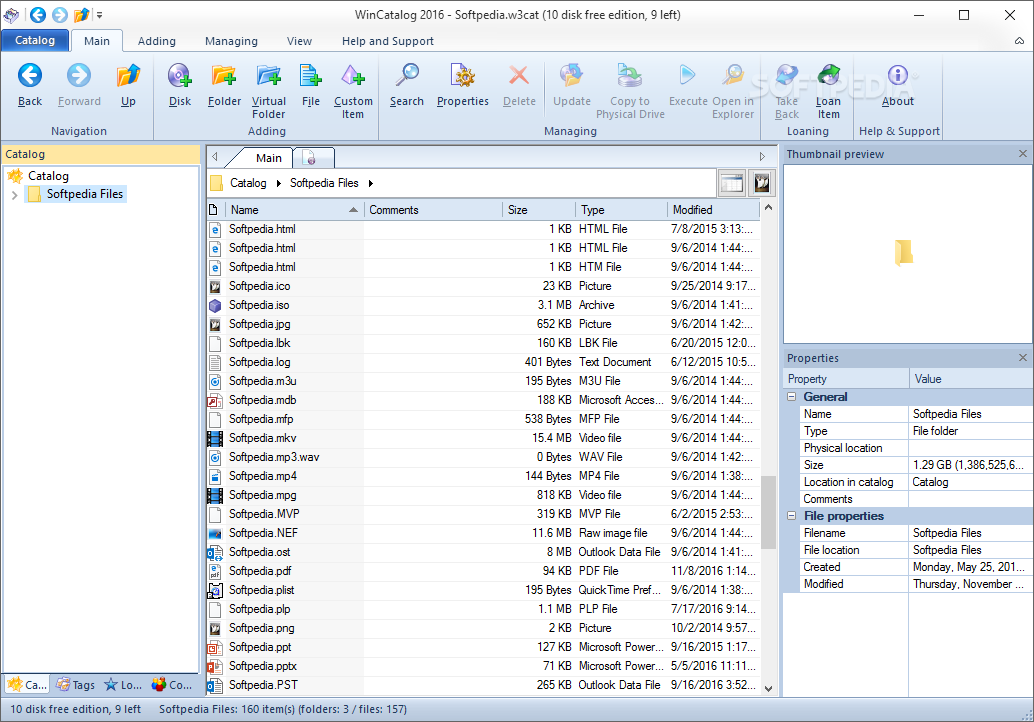Viewport: 1034px width, 722px height.
Task: Open the new search tab icon
Action: click(x=310, y=158)
